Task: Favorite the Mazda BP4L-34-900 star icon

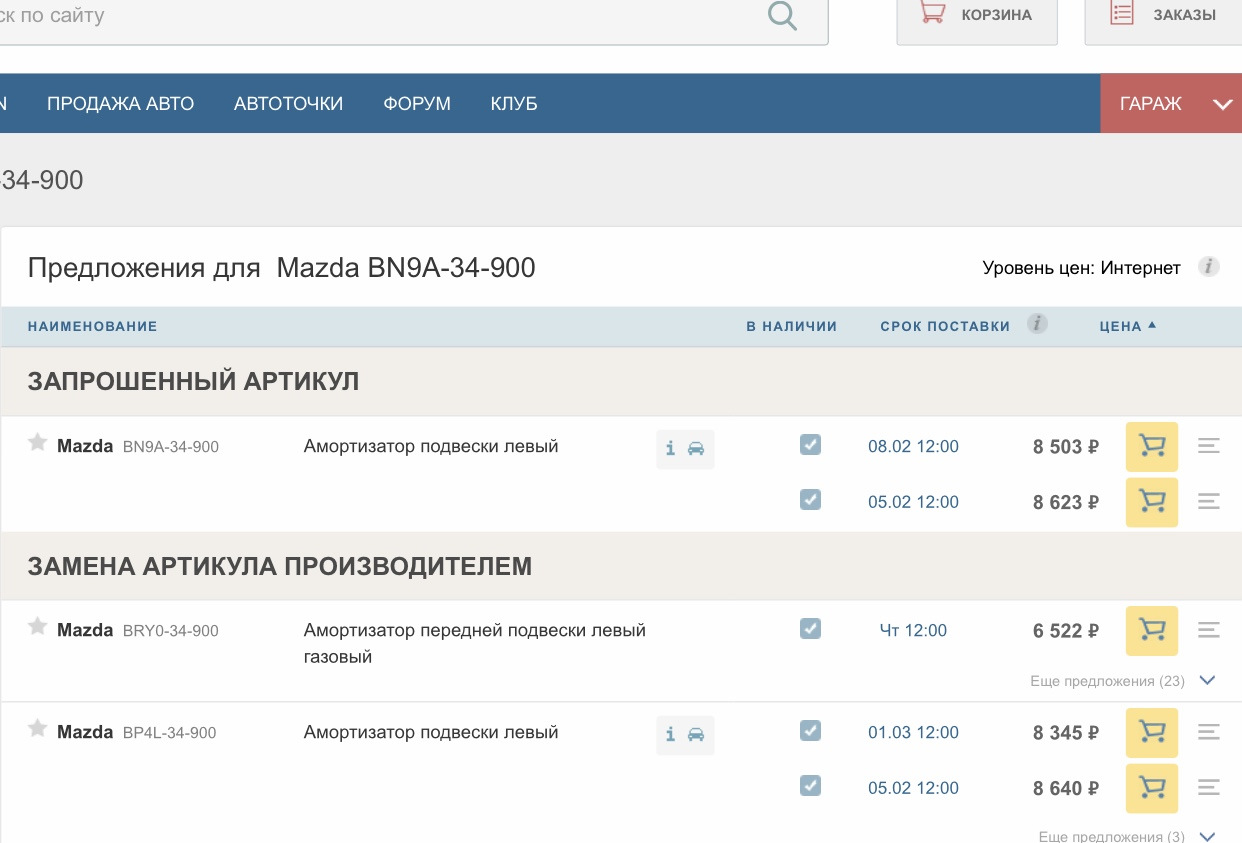Action: 38,729
